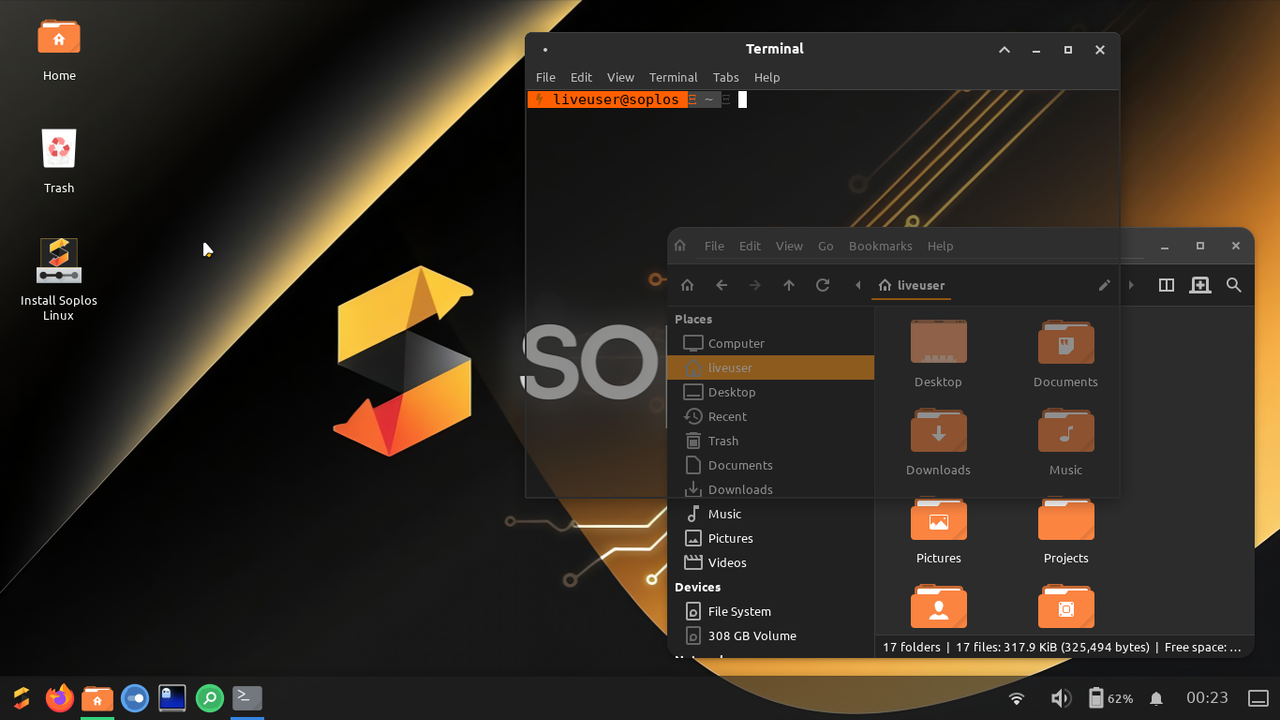Viewport: 1280px width, 720px height.
Task: Open the Tabs menu in the Terminal window
Action: (726, 77)
